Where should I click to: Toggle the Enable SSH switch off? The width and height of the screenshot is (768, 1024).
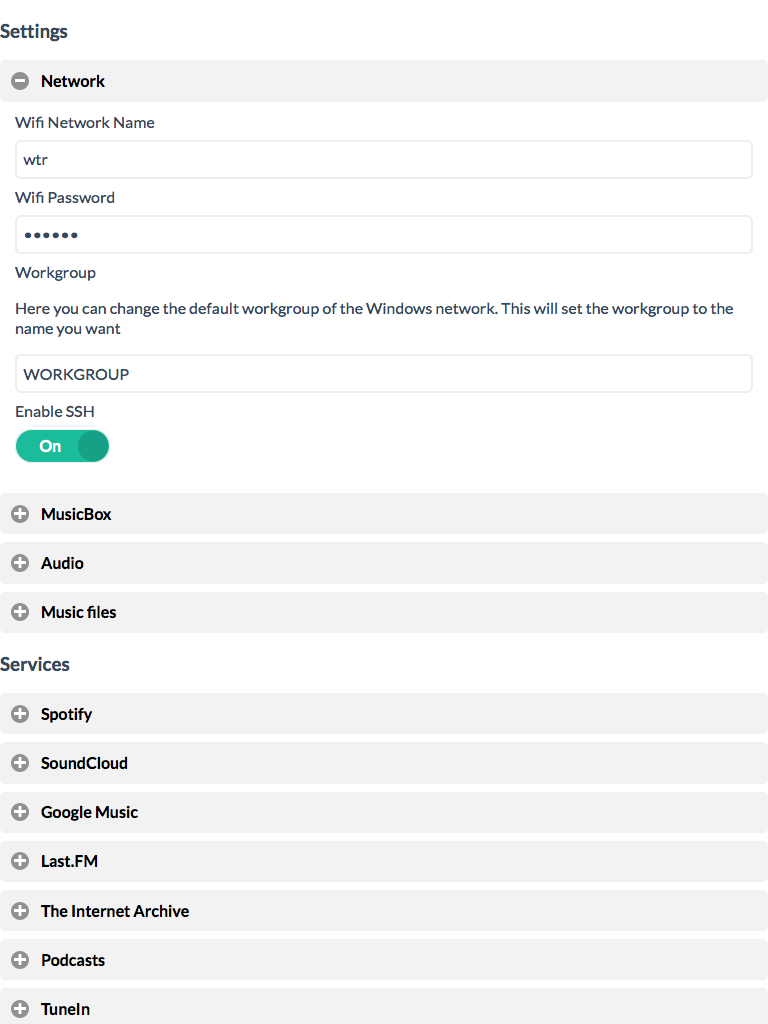click(x=62, y=446)
